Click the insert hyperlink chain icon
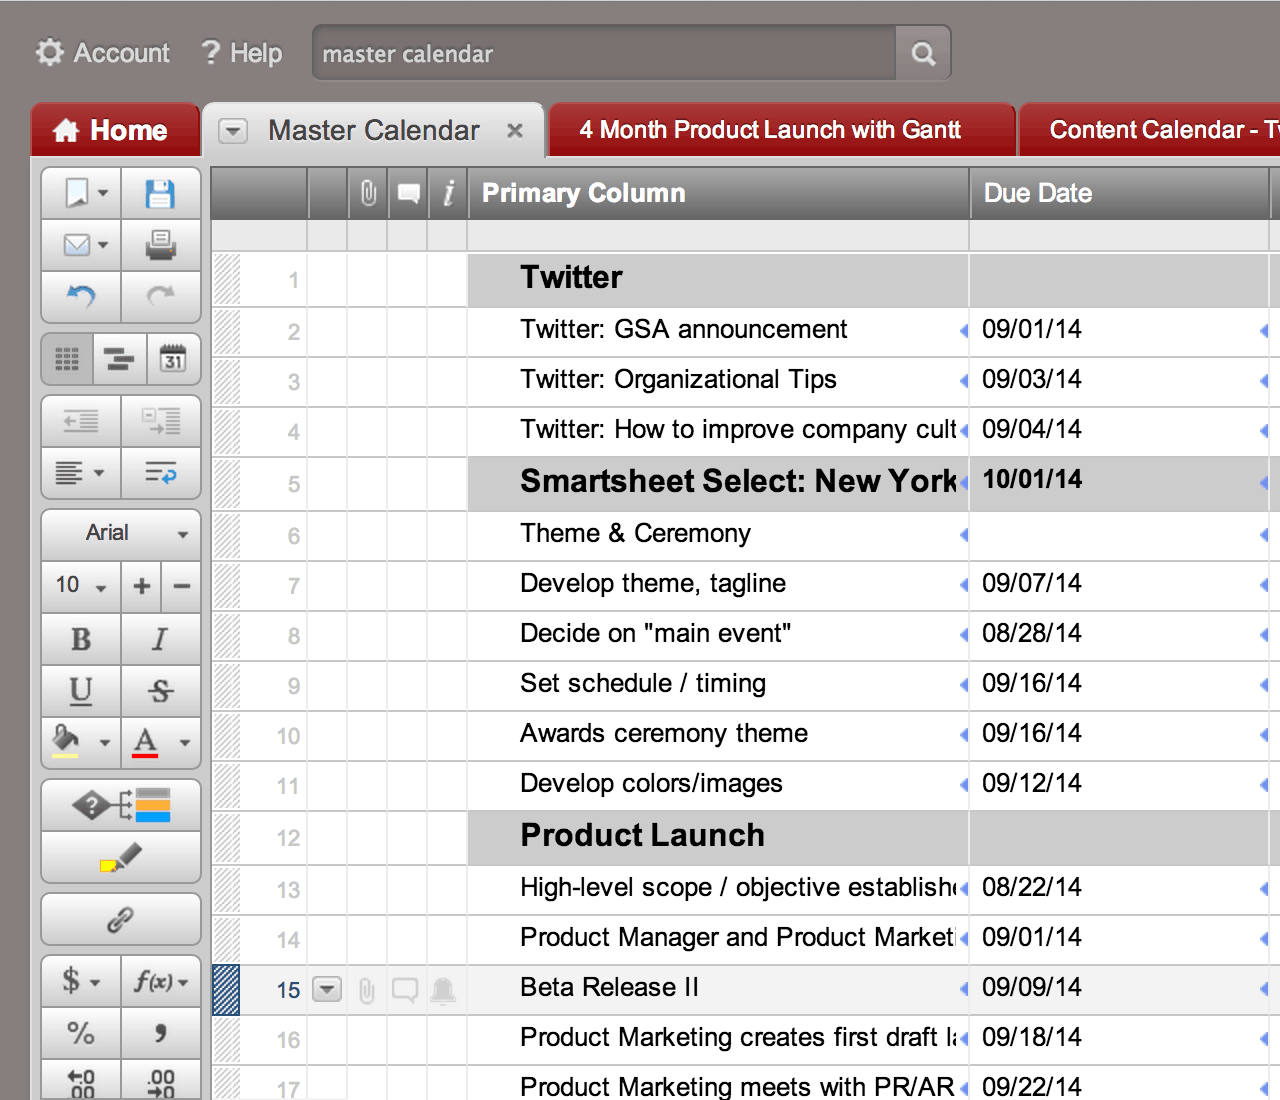This screenshot has width=1280, height=1100. click(x=121, y=919)
